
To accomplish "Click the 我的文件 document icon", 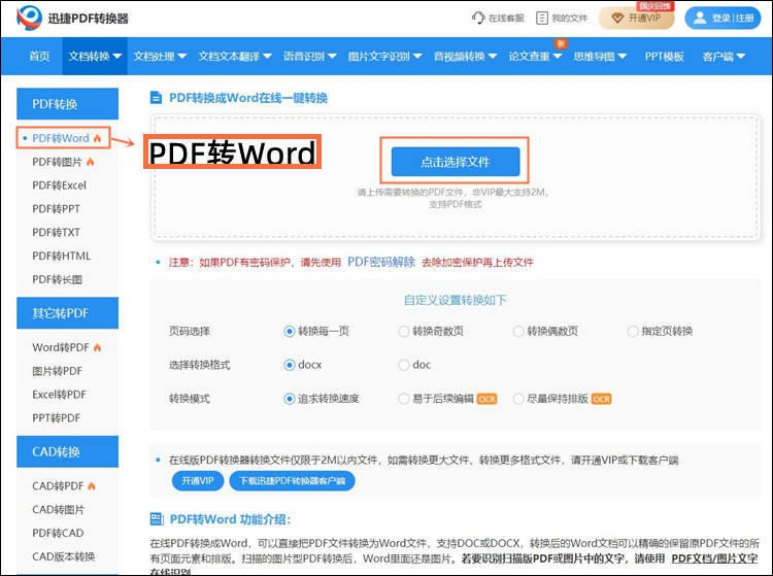I will (542, 18).
